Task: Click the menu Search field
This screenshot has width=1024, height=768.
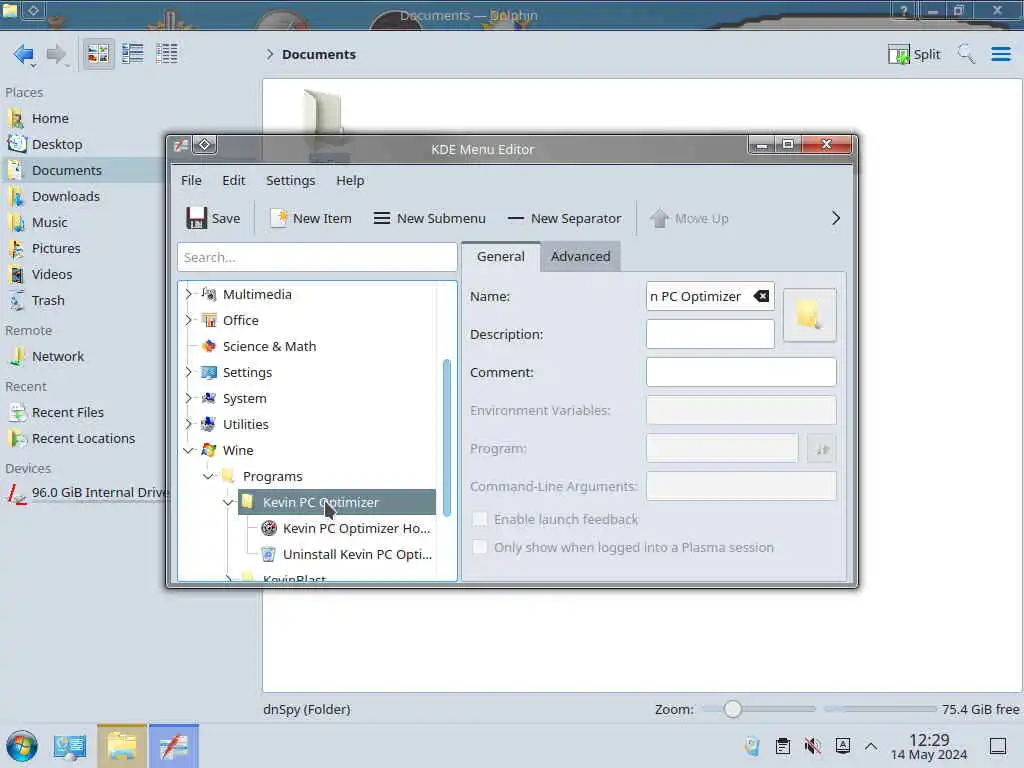Action: coord(317,257)
